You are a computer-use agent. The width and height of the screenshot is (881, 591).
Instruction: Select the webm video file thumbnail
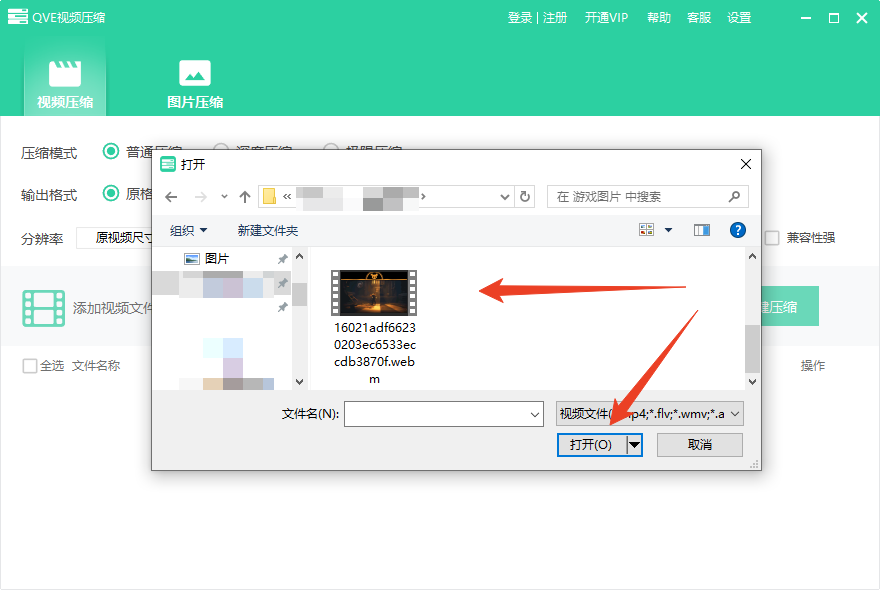(x=375, y=293)
